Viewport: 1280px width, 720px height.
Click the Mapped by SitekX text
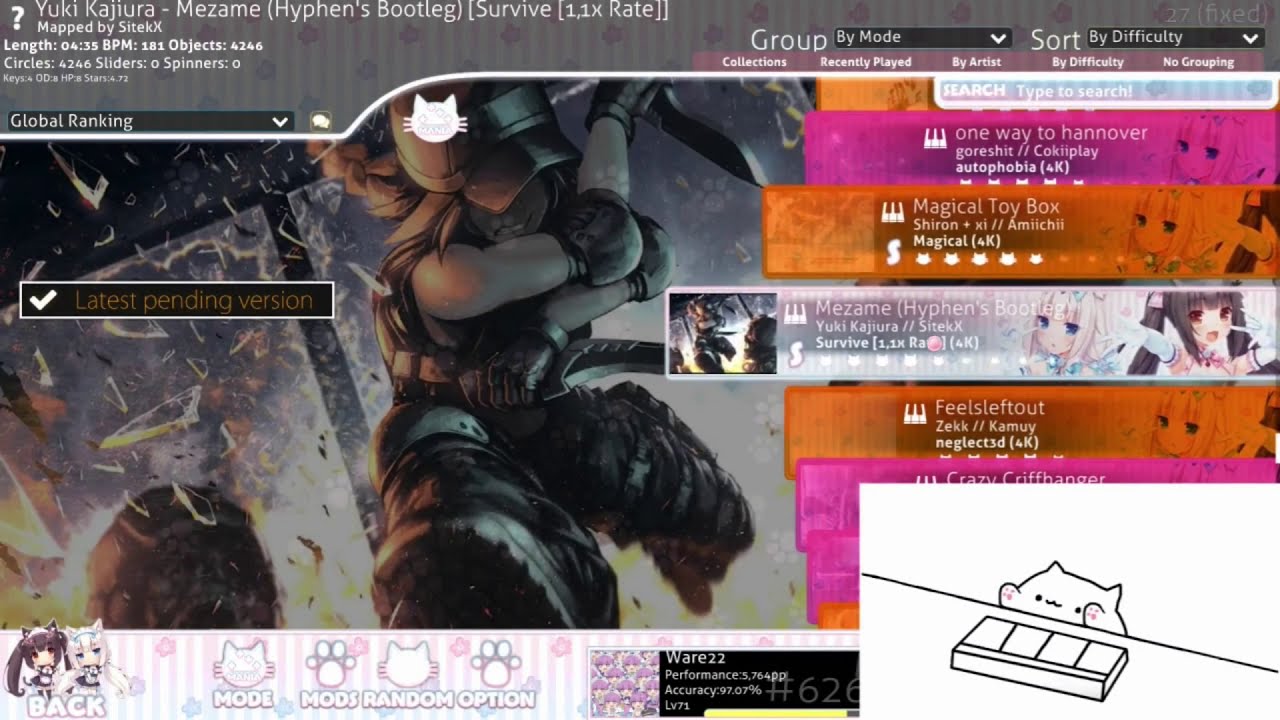point(99,28)
